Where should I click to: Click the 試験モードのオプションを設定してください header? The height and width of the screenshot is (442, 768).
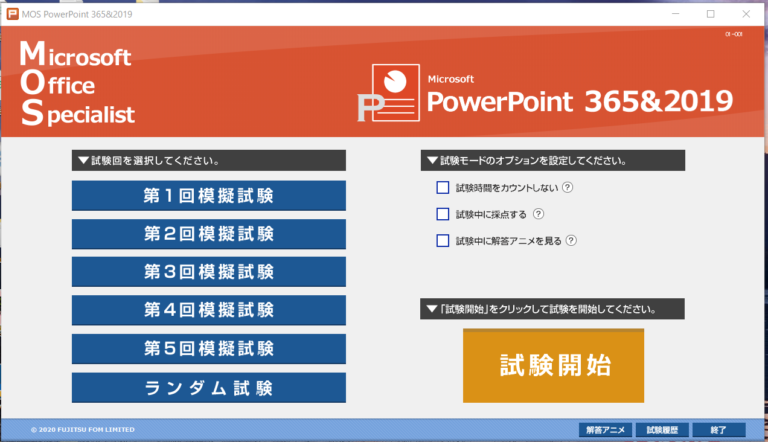click(x=553, y=160)
